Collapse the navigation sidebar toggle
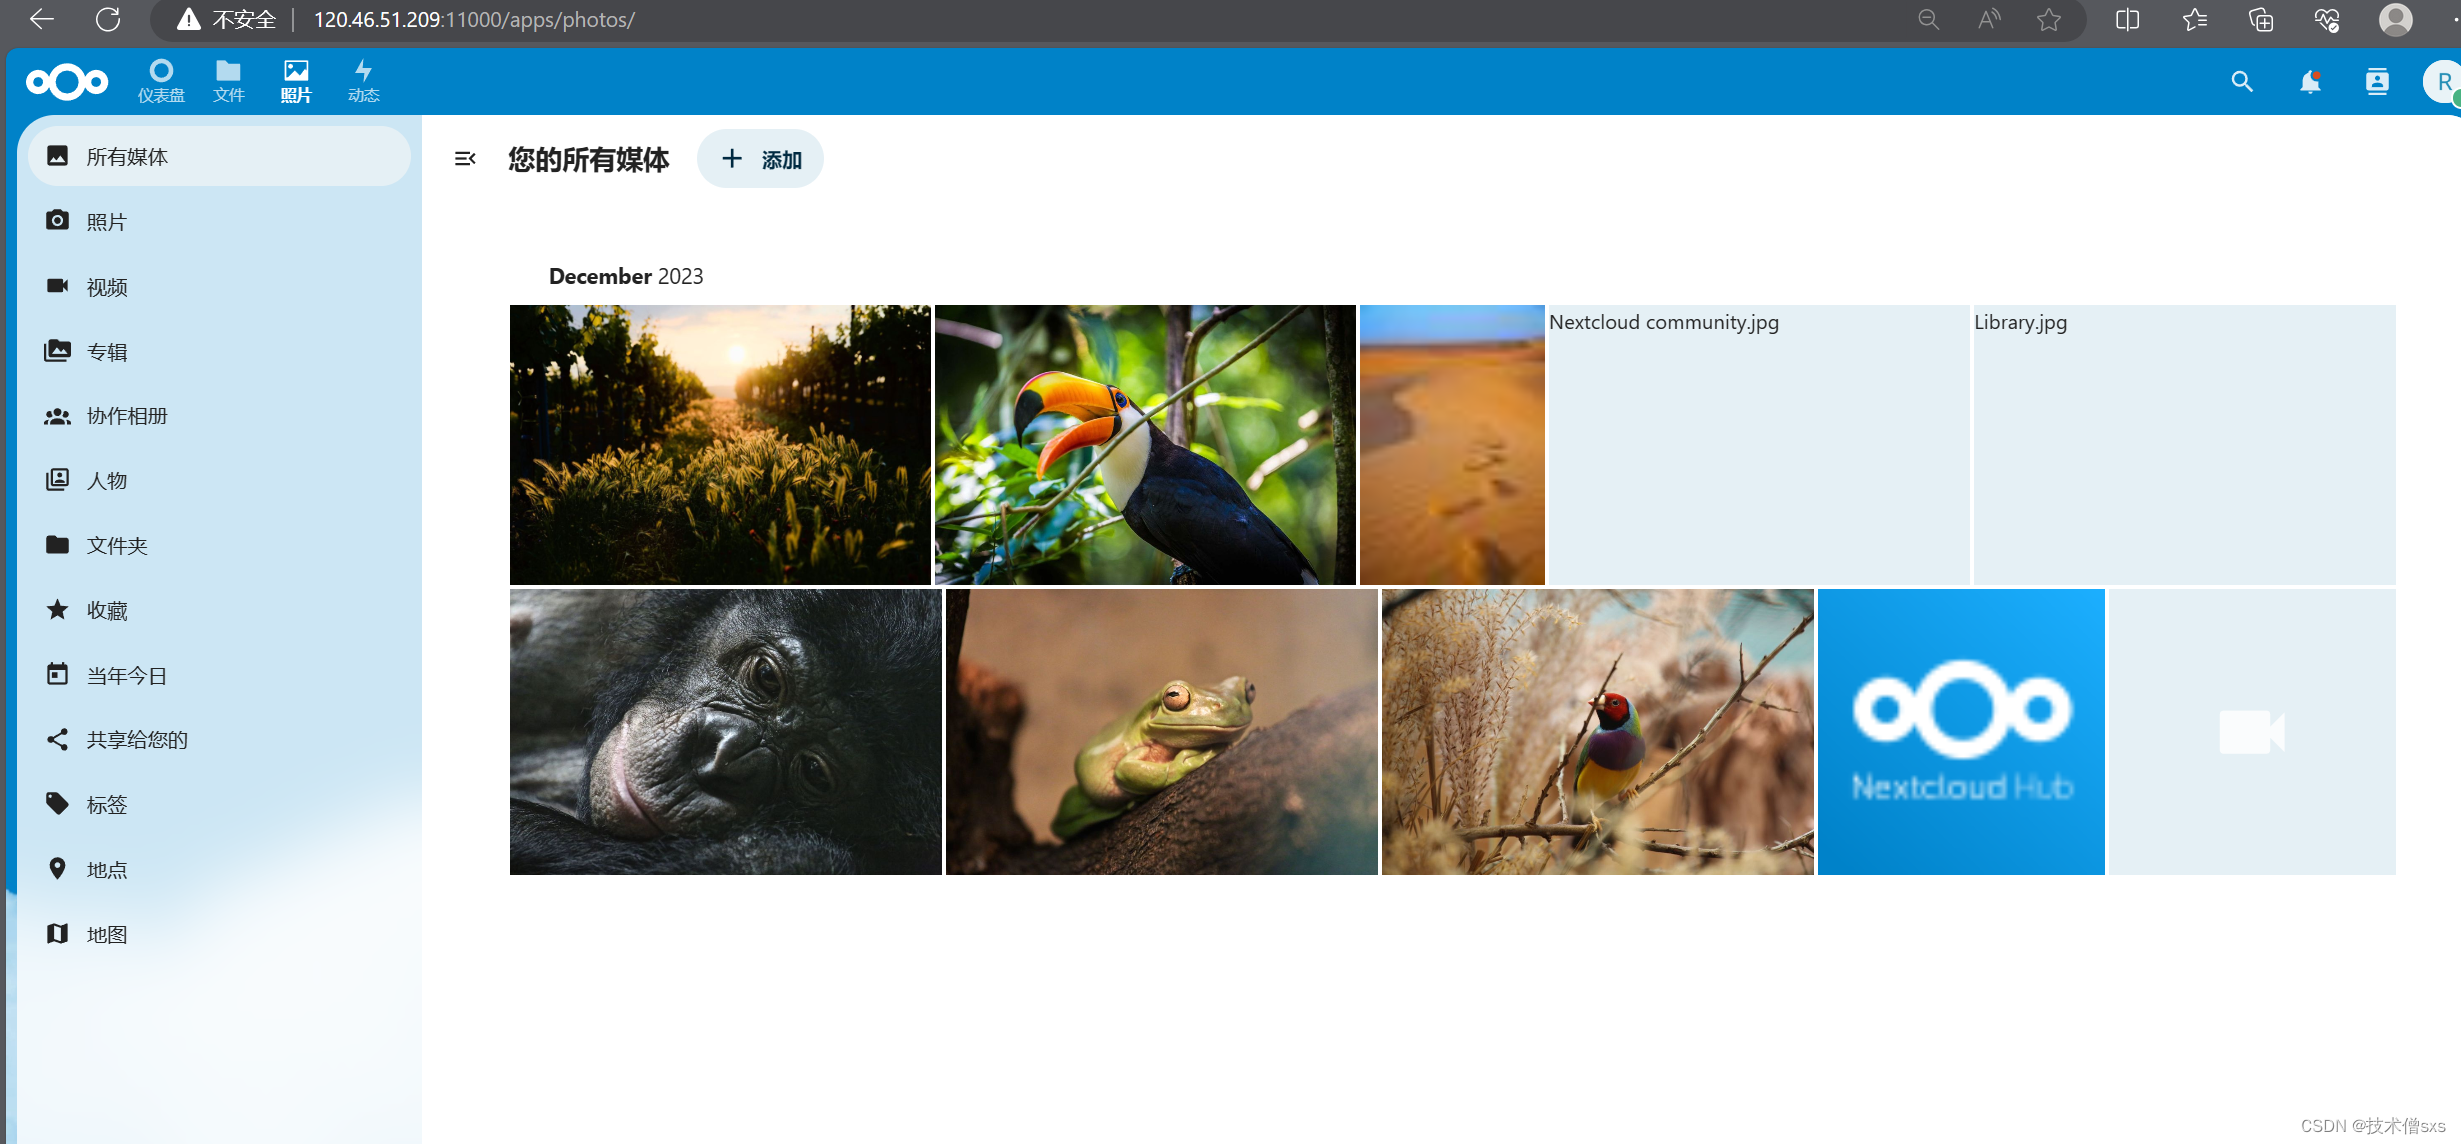This screenshot has width=2461, height=1144. click(465, 159)
